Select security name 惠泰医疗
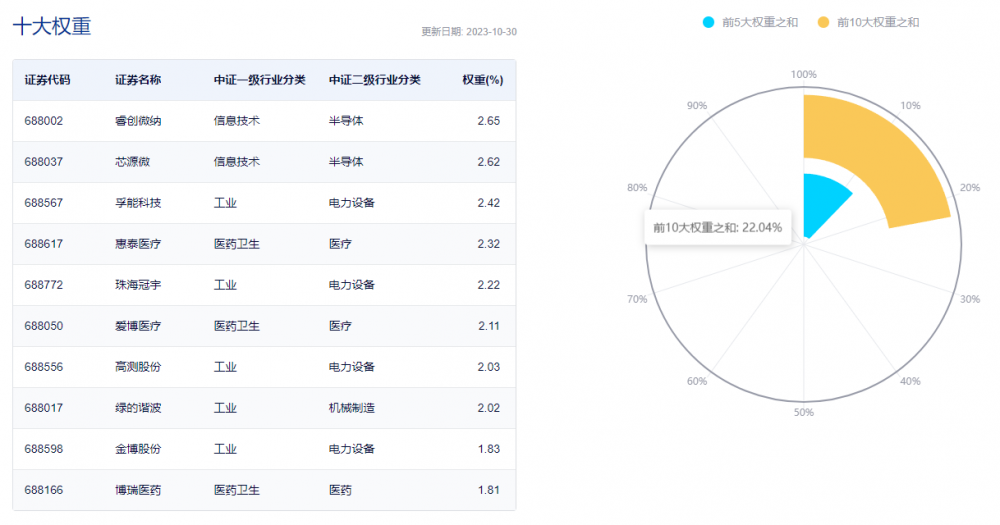Image resolution: width=1000 pixels, height=525 pixels. [x=138, y=244]
